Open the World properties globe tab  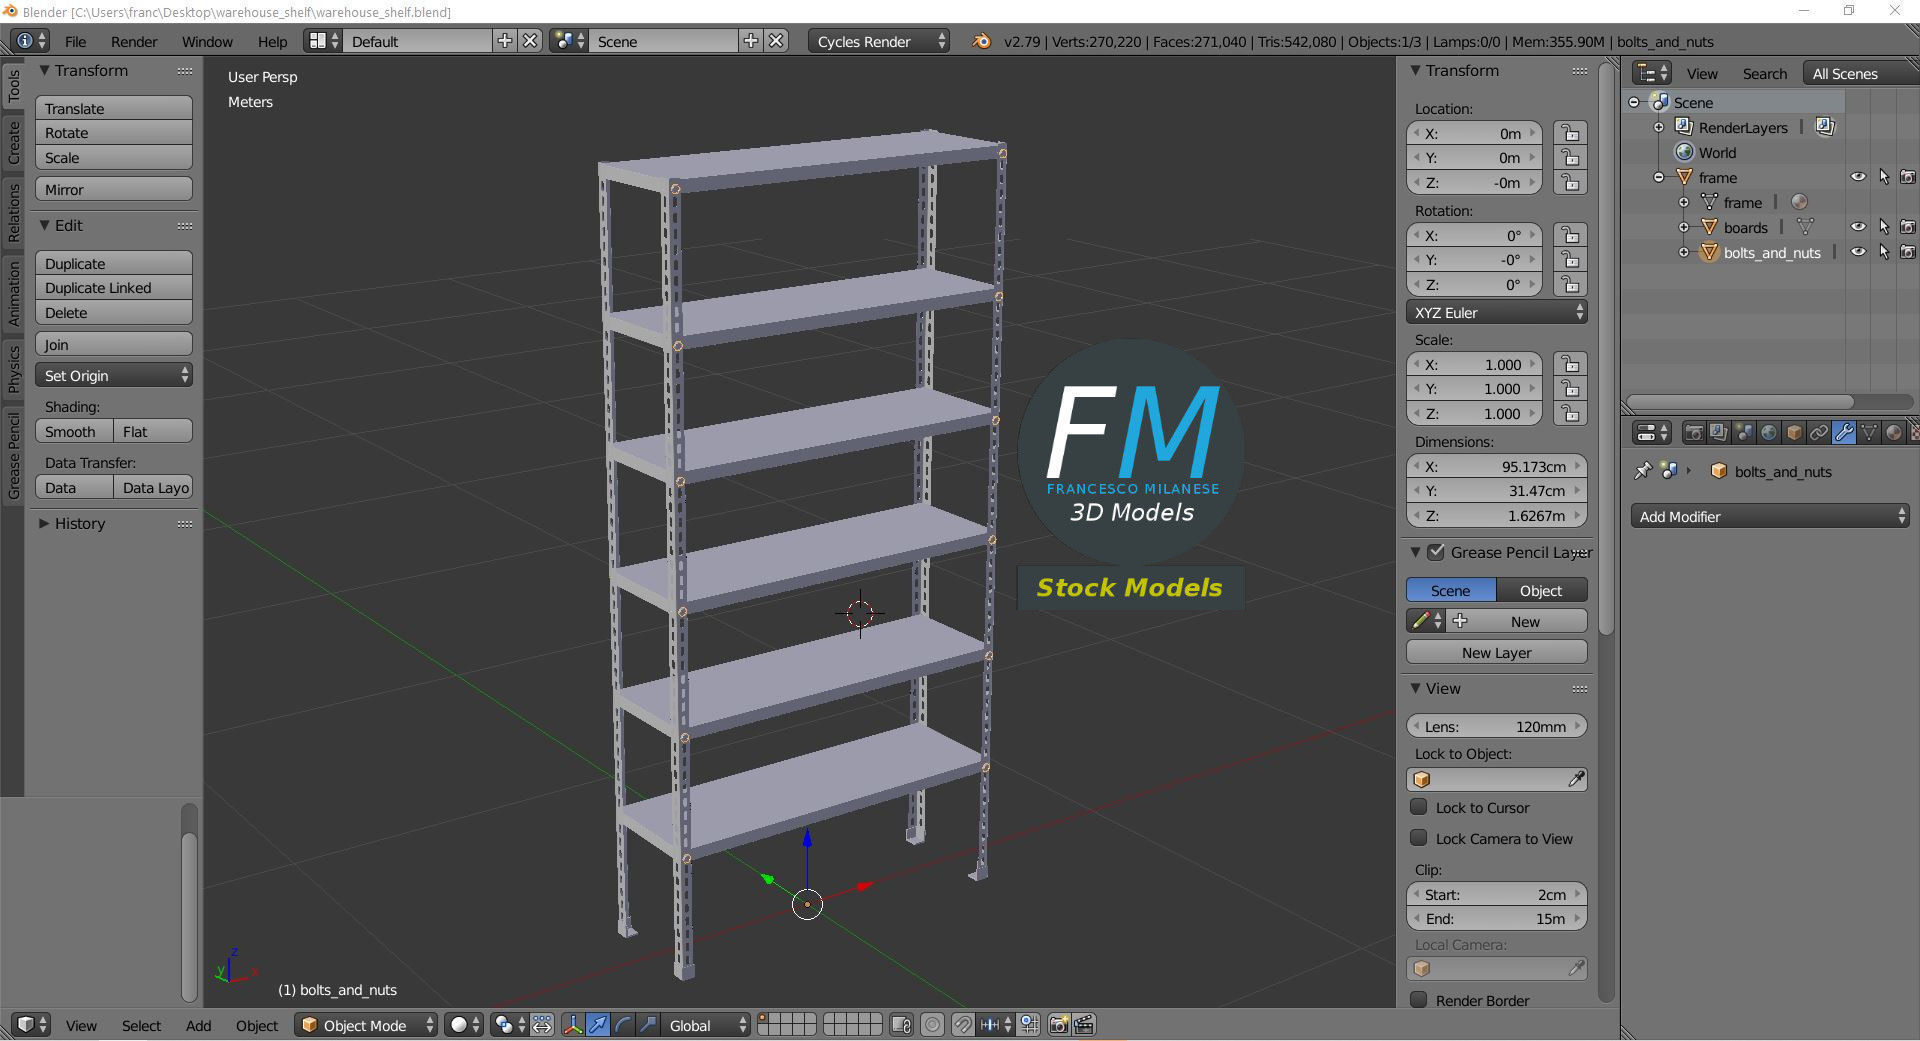click(x=1769, y=433)
